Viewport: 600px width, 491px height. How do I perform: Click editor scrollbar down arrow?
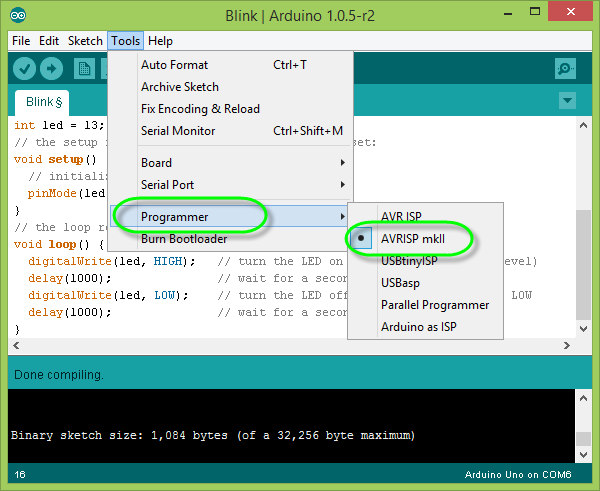pyautogui.click(x=584, y=328)
